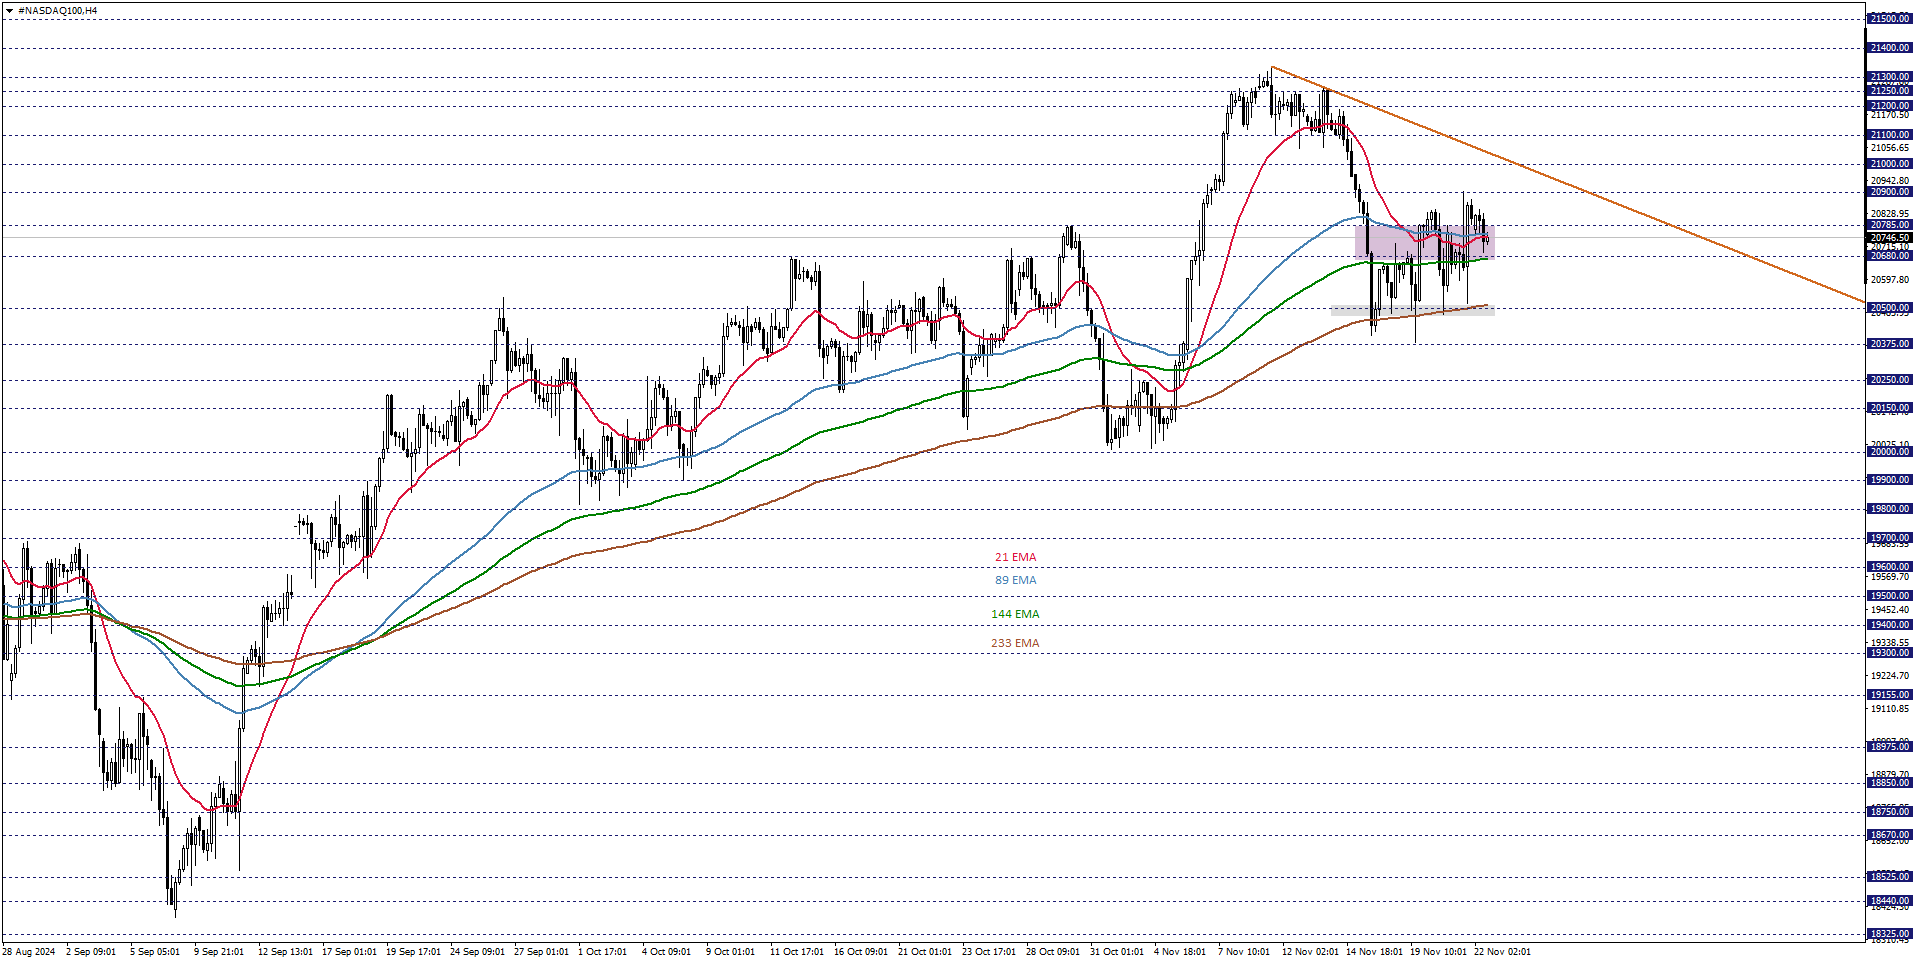
Task: Click the 19155.00 price level label
Action: pyautogui.click(x=1889, y=695)
